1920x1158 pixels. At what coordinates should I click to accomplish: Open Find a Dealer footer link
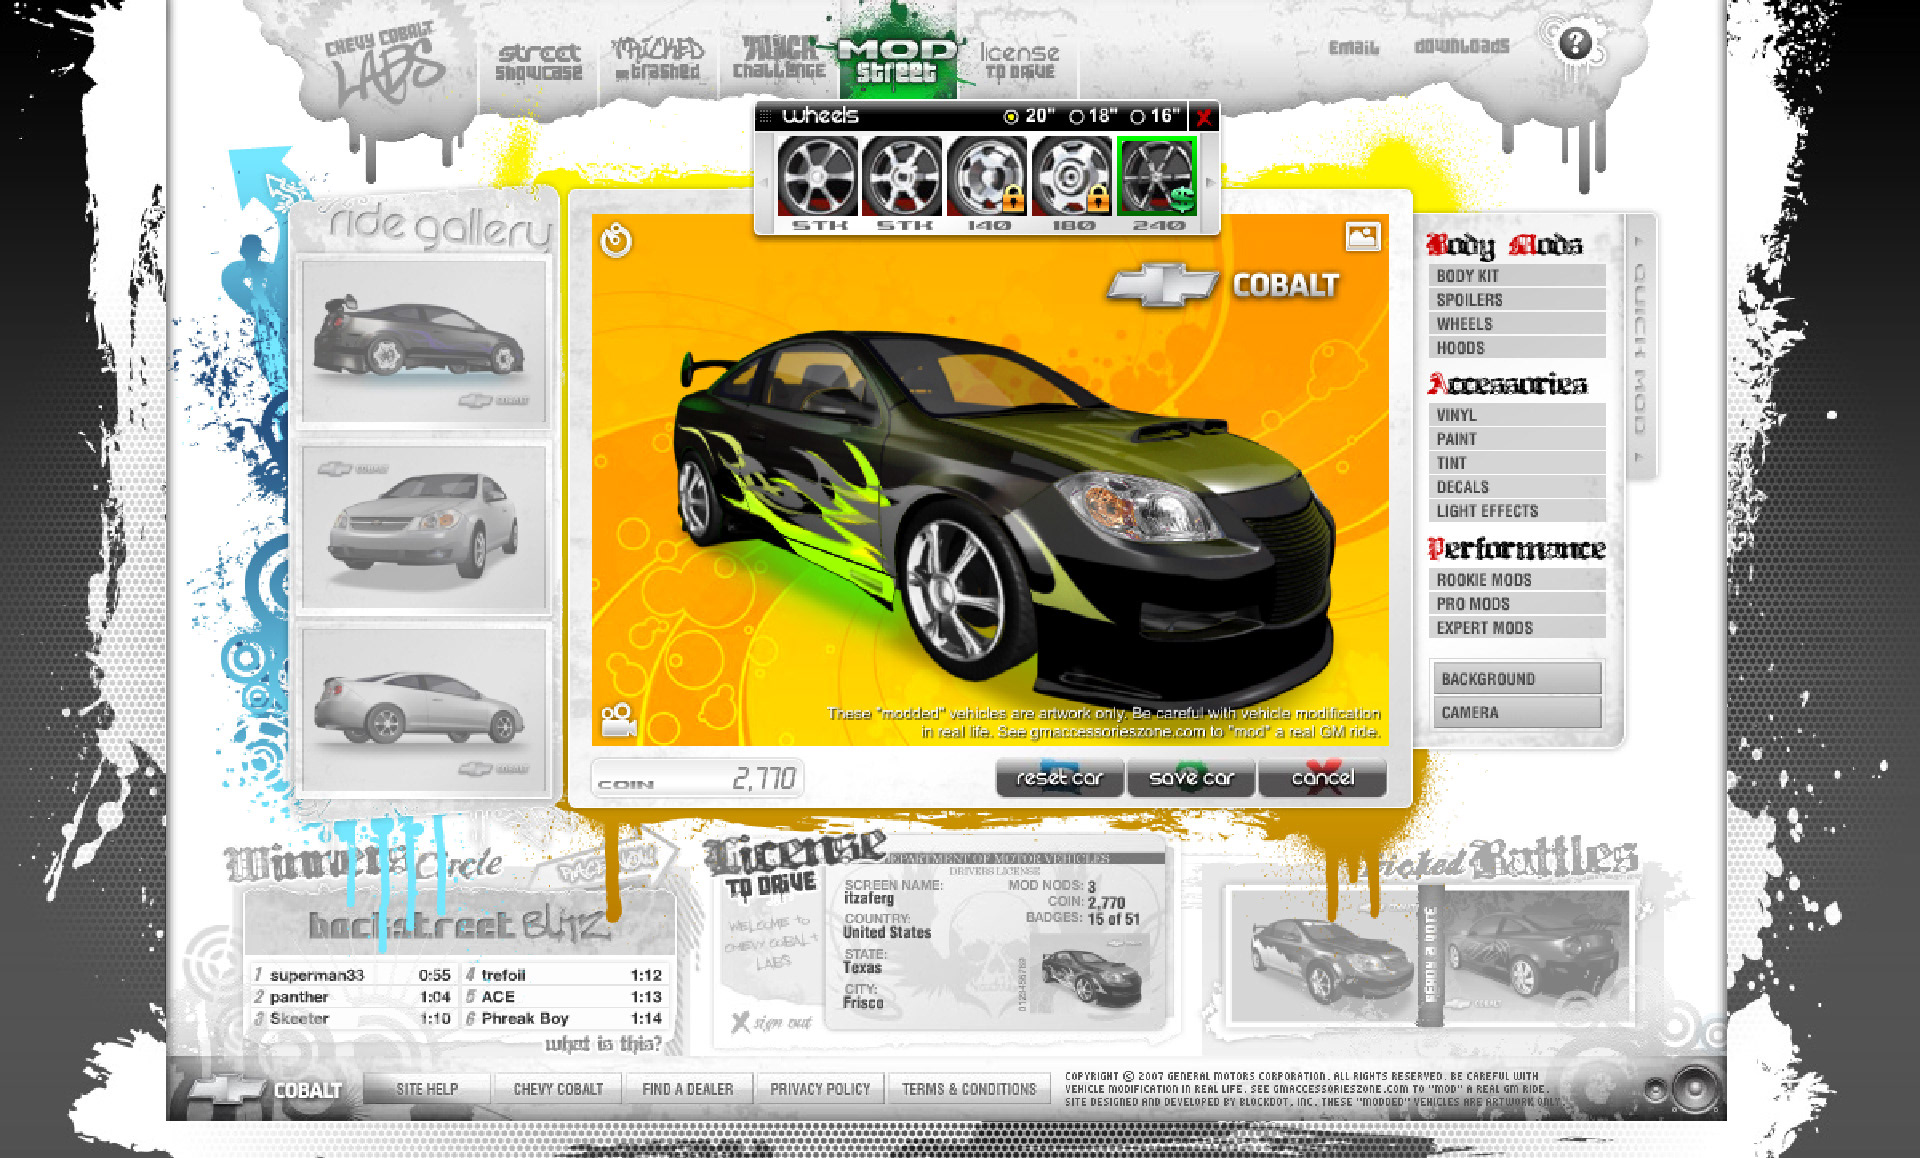click(x=688, y=1089)
